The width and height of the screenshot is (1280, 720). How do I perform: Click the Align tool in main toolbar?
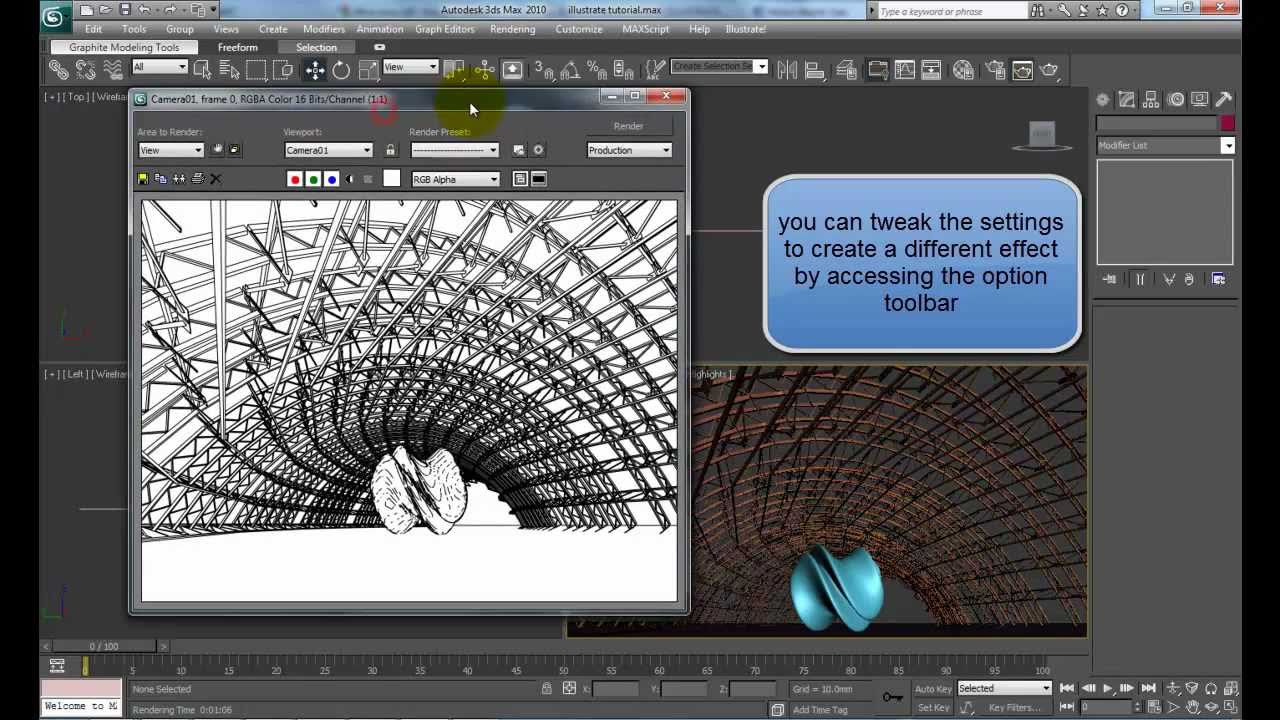(814, 69)
